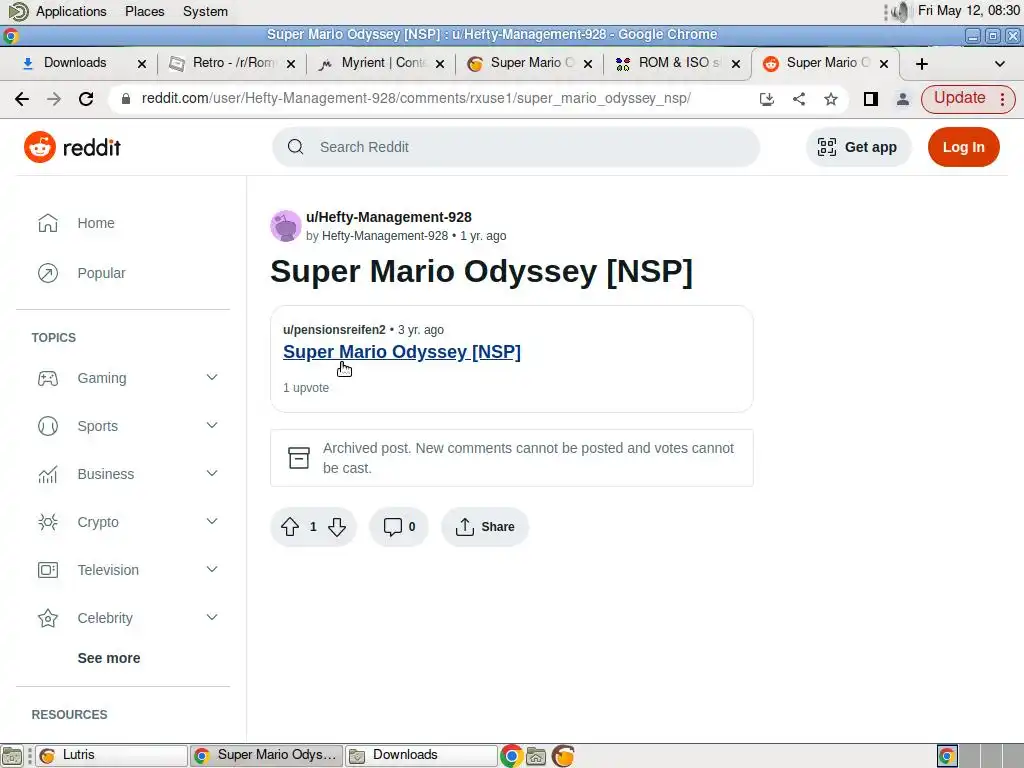Open Chrome three-dot menu
The width and height of the screenshot is (1024, 768).
[1002, 99]
